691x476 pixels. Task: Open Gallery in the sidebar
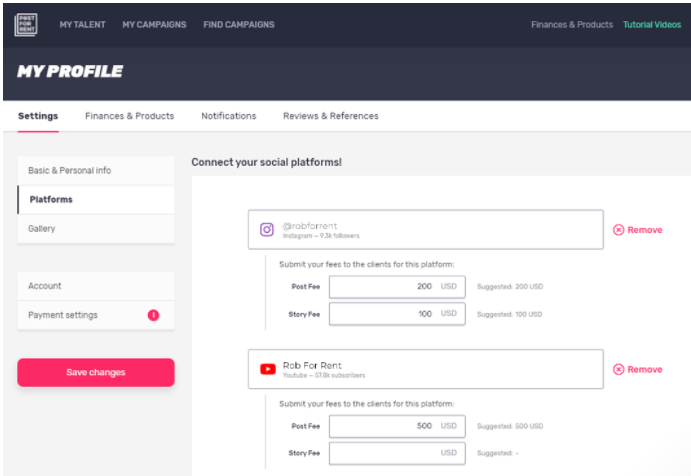point(96,229)
